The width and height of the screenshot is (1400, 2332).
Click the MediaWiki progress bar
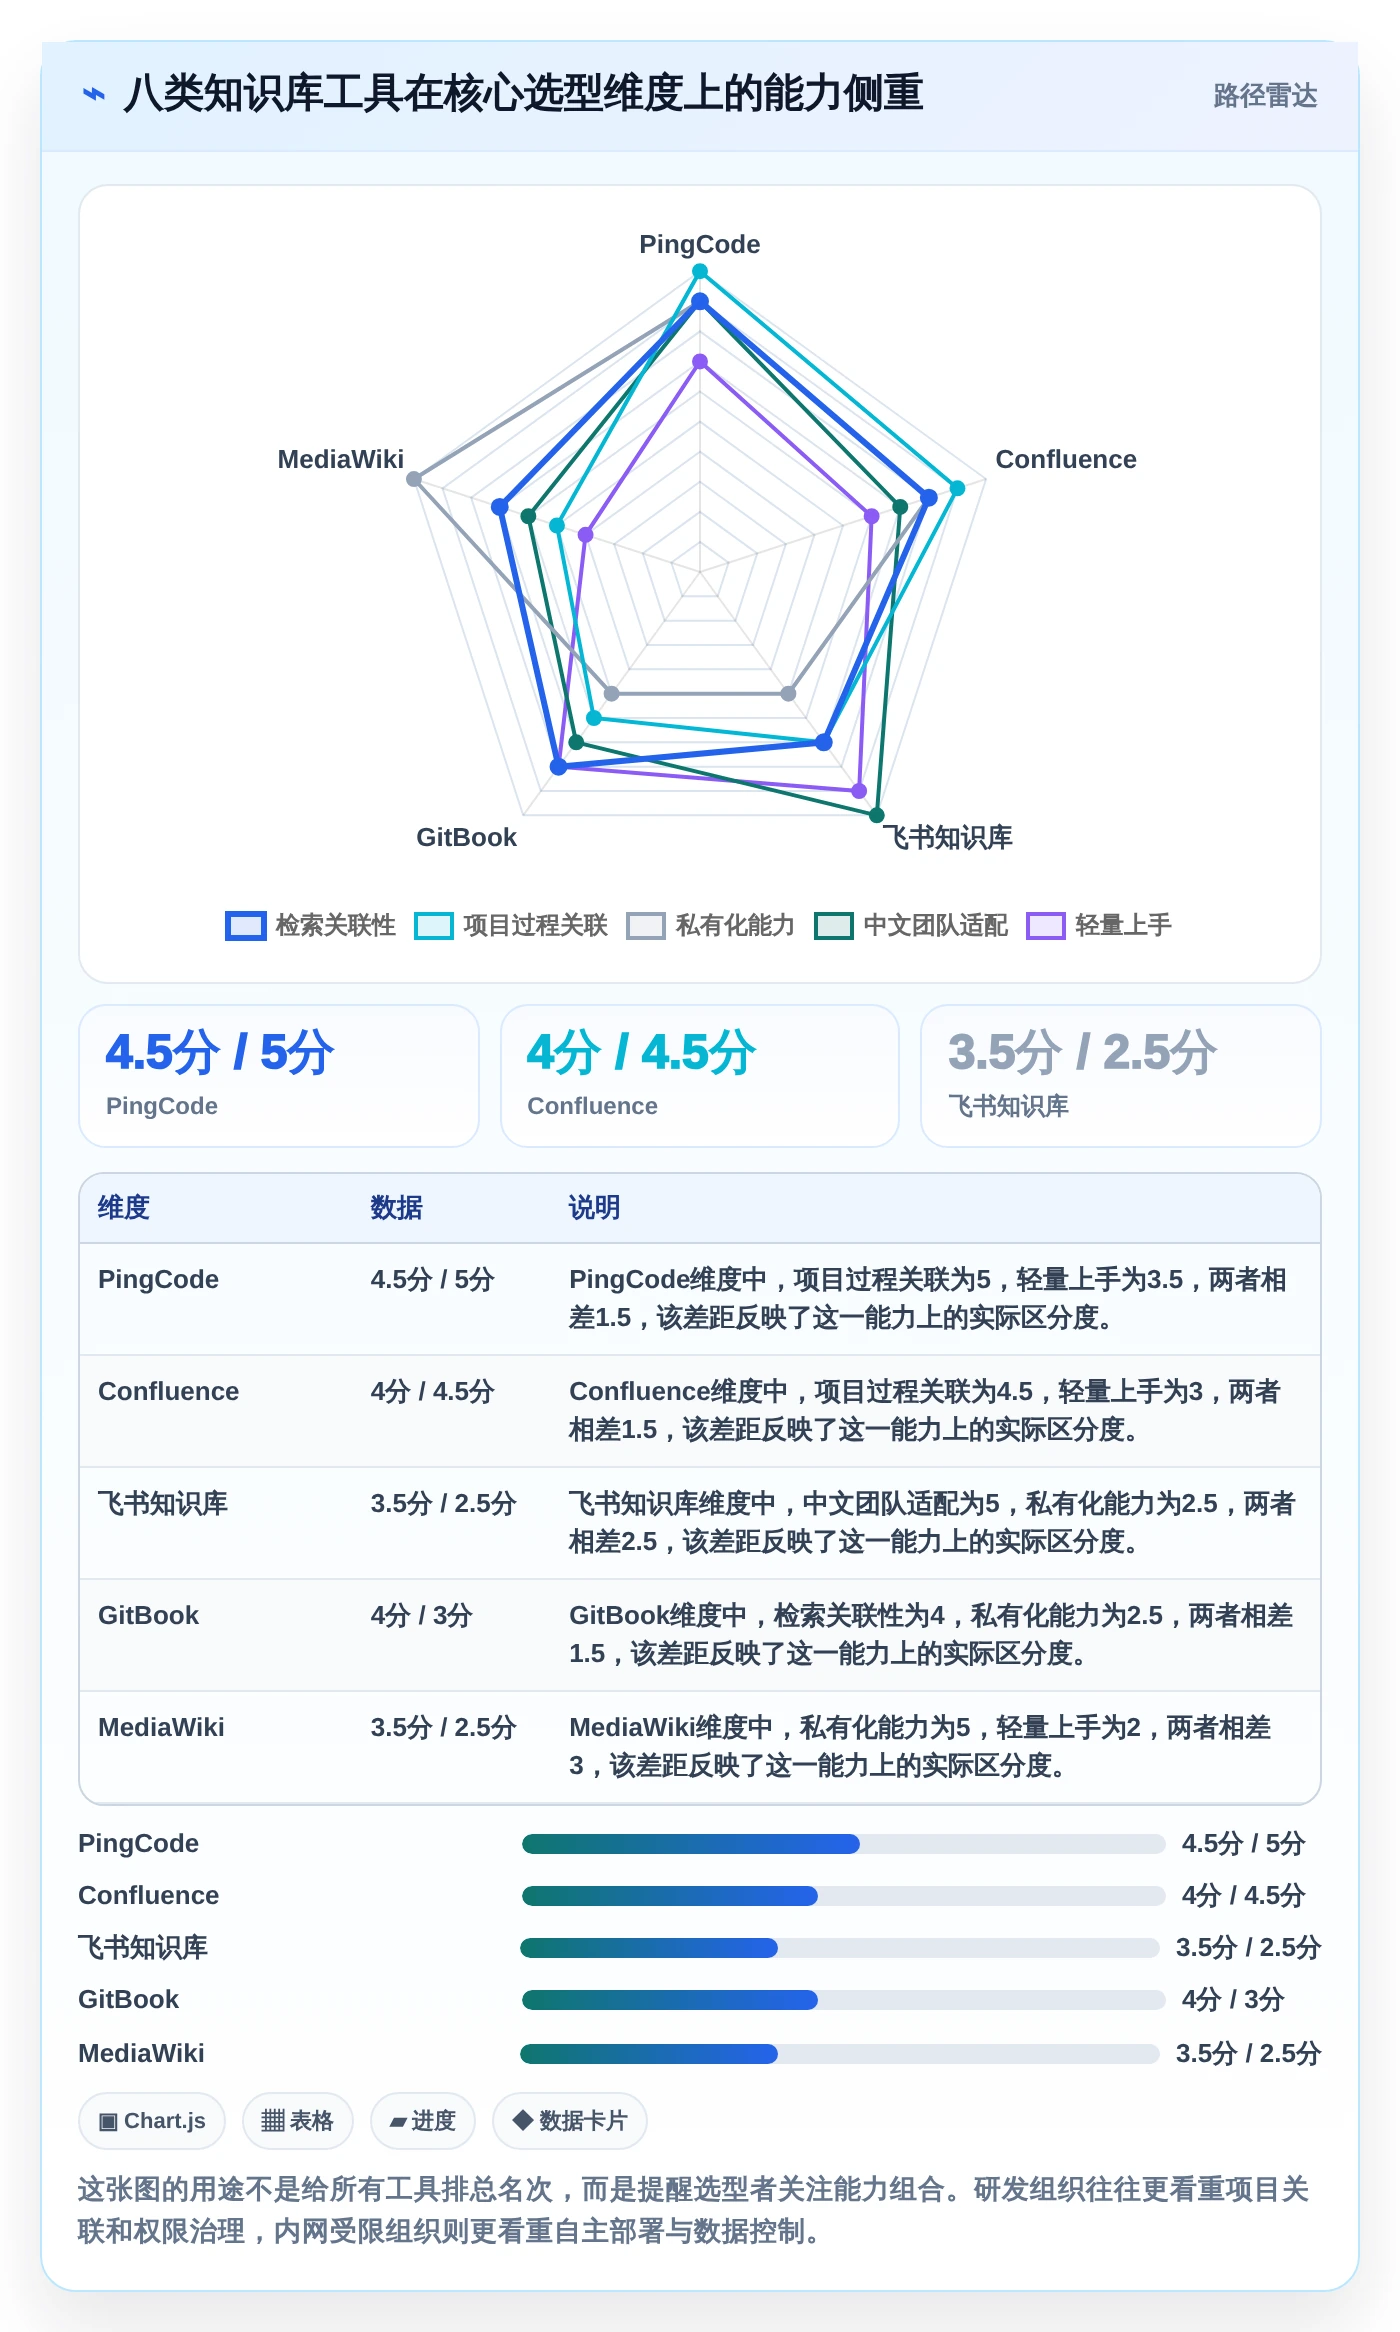[x=840, y=2054]
